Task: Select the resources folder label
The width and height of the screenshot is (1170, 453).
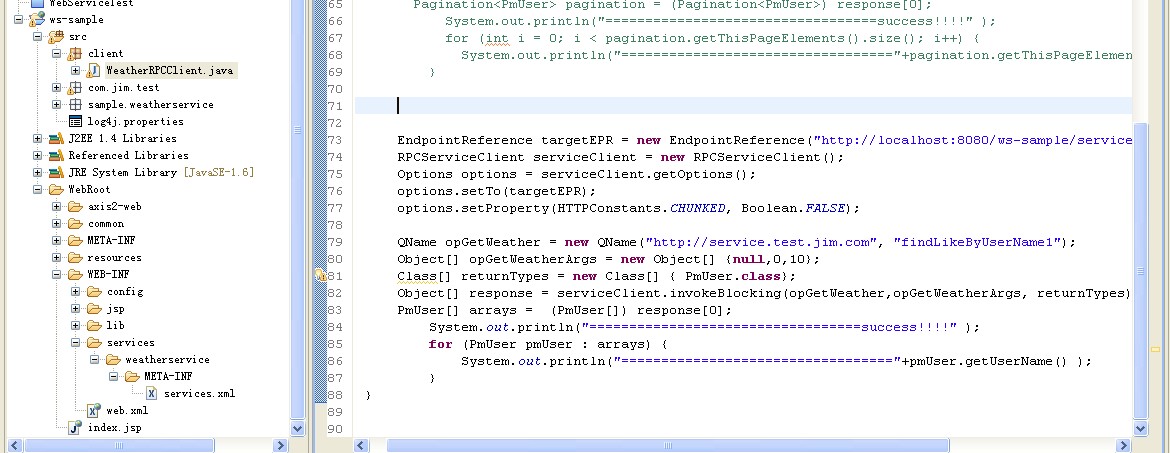Action: click(x=114, y=257)
